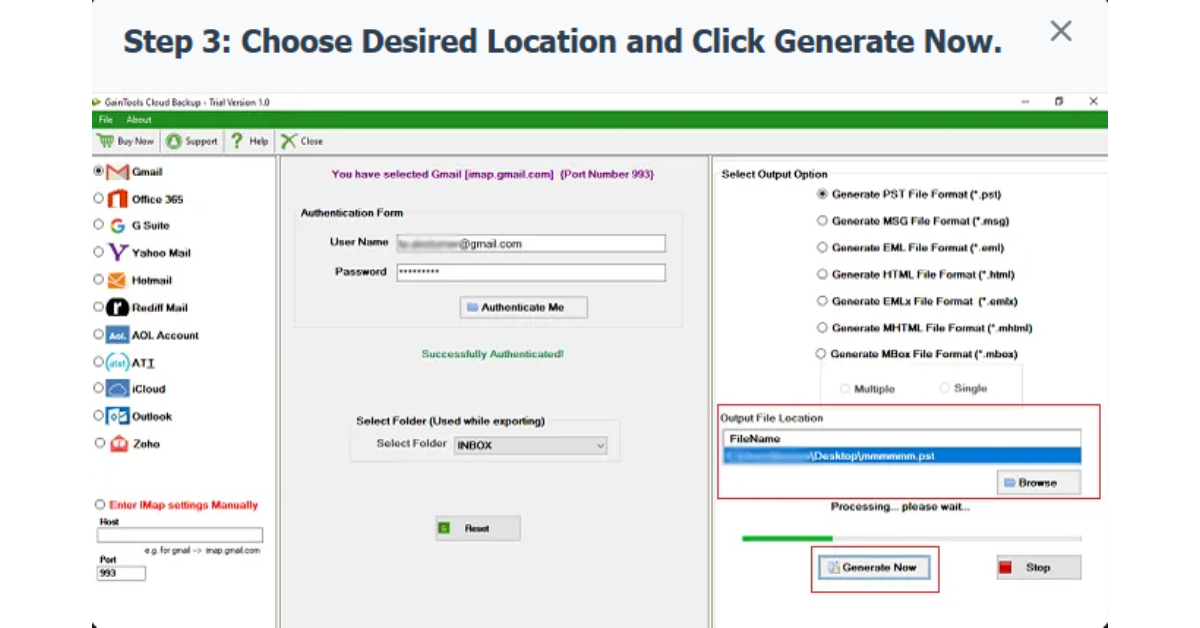The width and height of the screenshot is (1200, 628).
Task: Click the iCloud cloud icon
Action: coord(117,389)
